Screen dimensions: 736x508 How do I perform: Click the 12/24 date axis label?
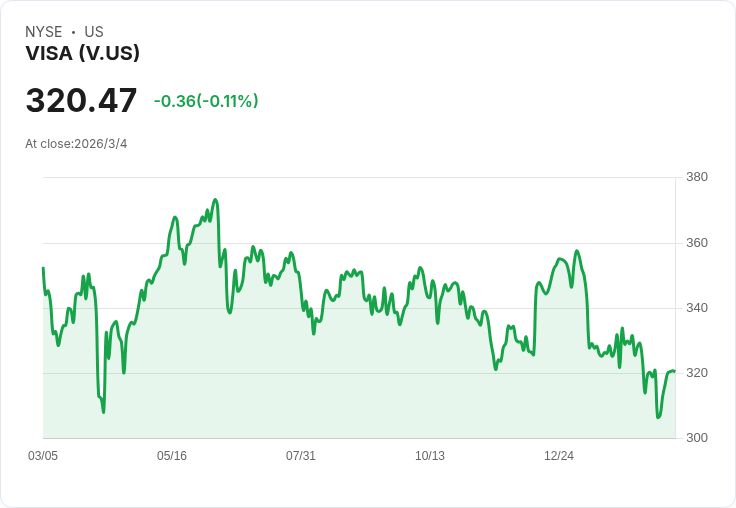559,456
